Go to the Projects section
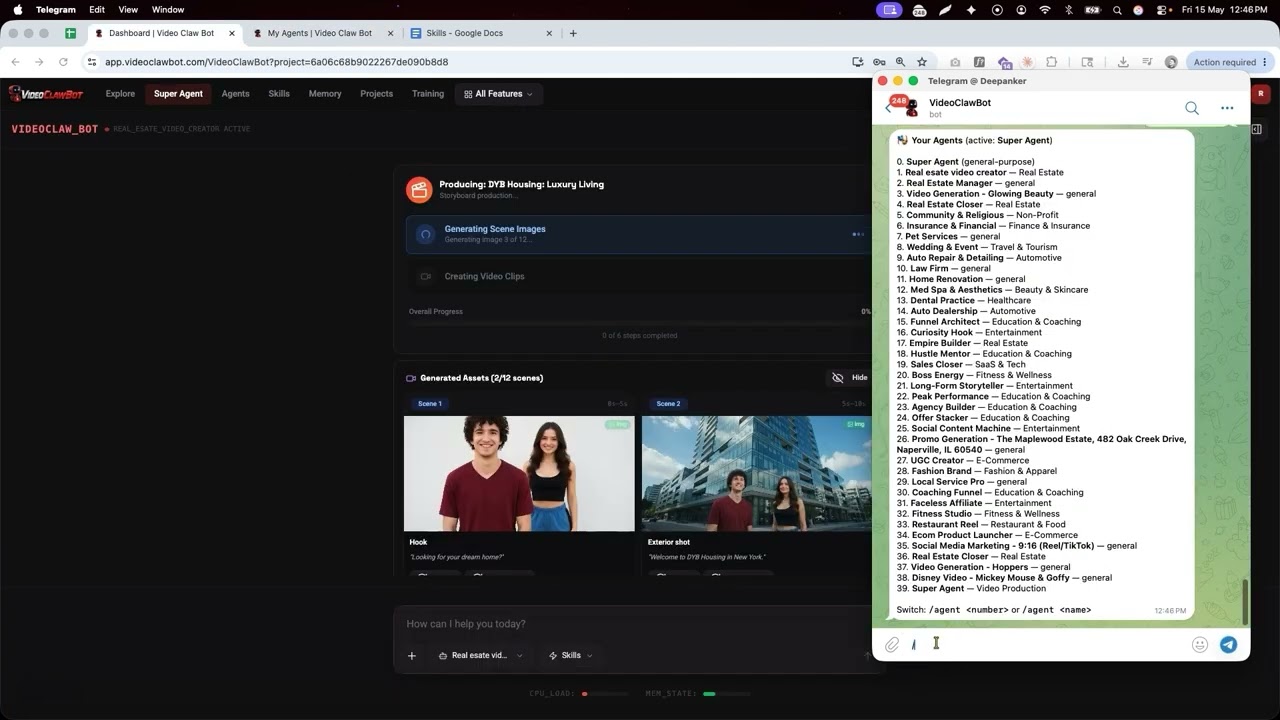The height and width of the screenshot is (720, 1280). click(377, 94)
